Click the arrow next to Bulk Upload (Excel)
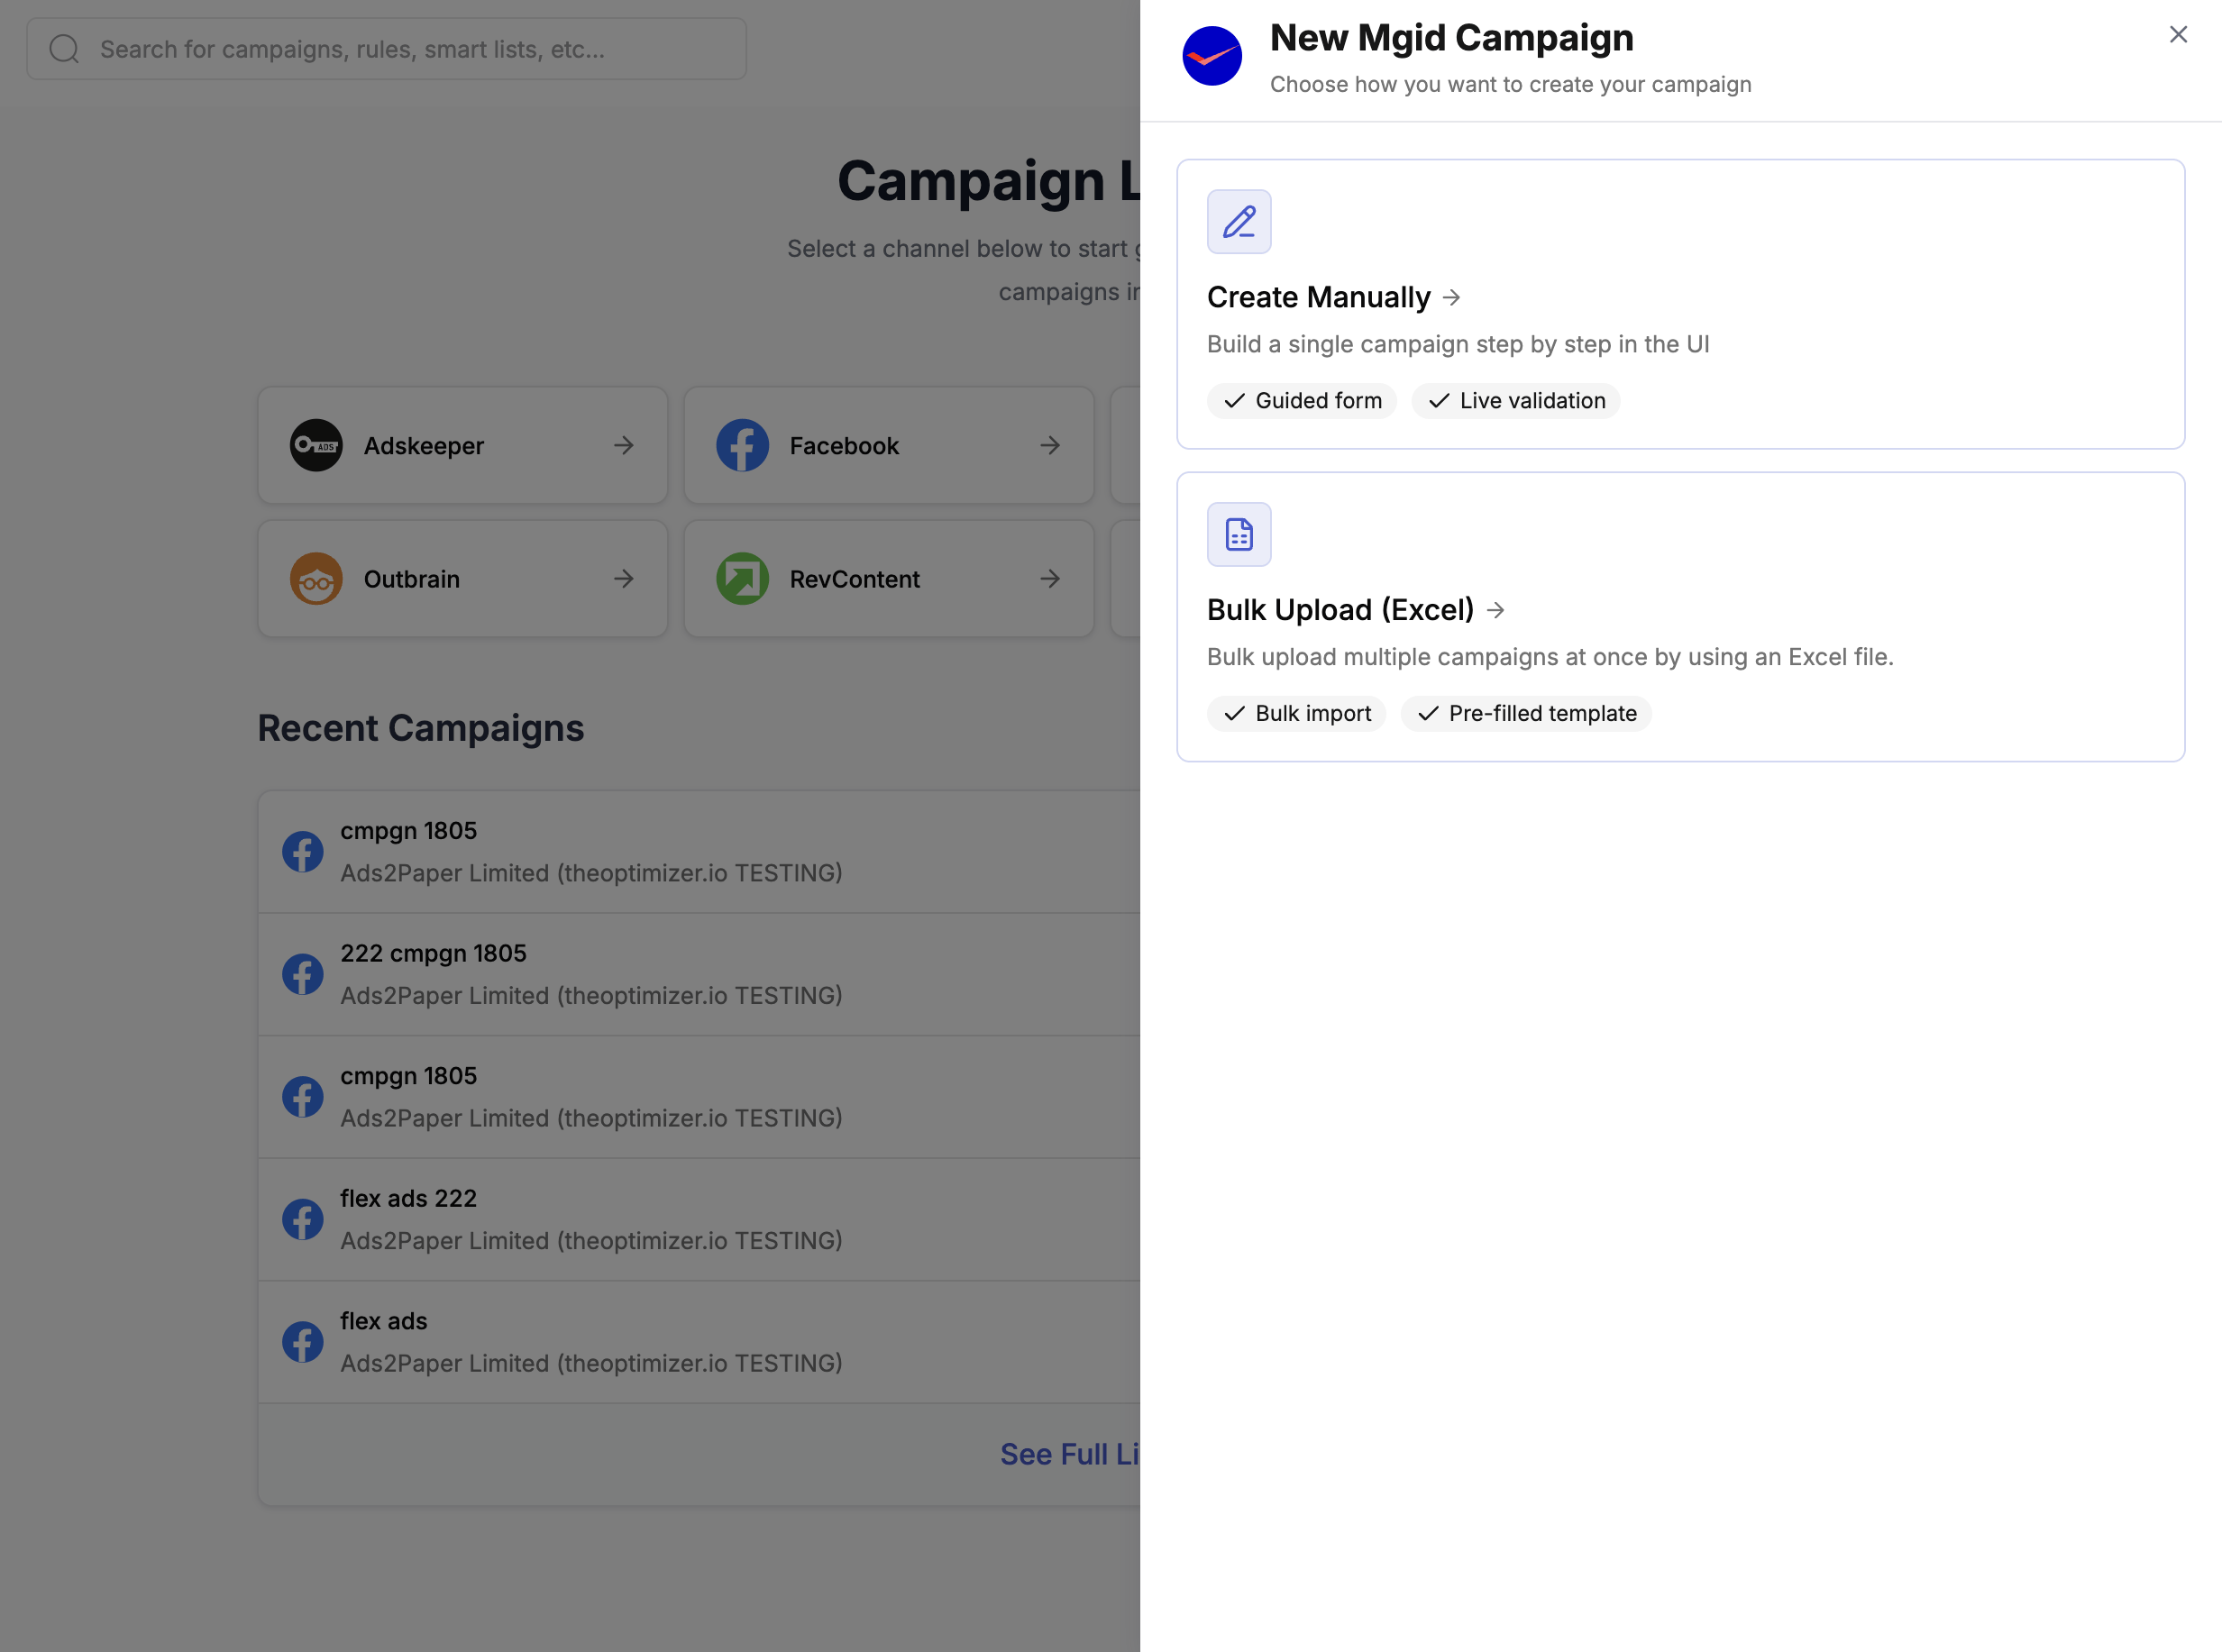2222x1652 pixels. tap(1496, 610)
